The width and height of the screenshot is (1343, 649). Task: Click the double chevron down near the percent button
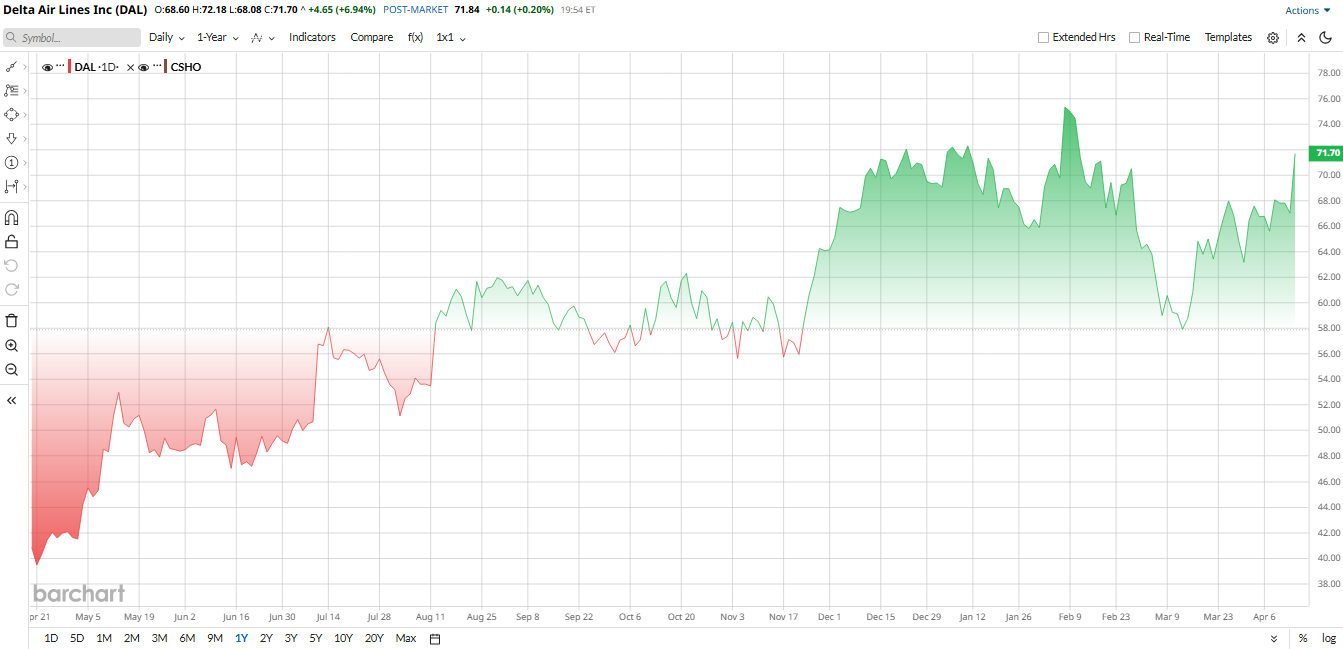1274,638
